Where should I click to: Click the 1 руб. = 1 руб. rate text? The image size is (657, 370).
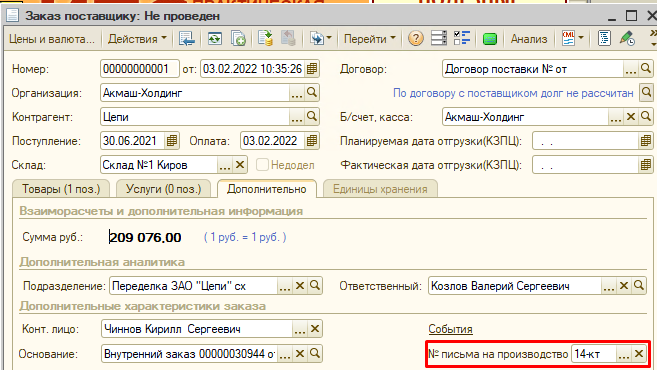pos(245,237)
